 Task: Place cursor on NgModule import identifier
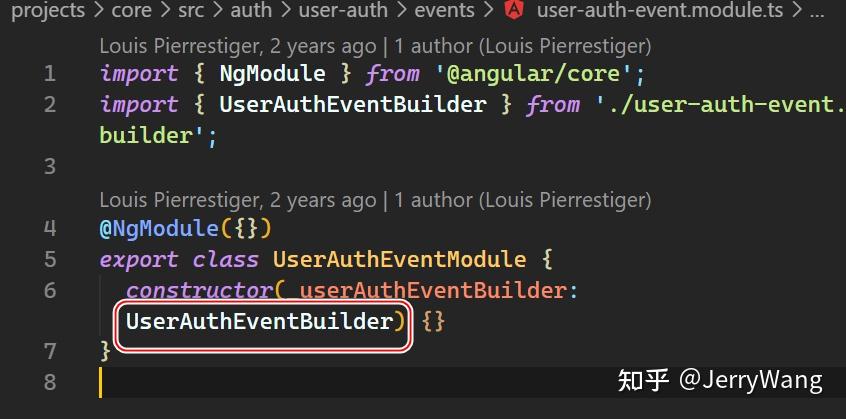click(x=272, y=74)
